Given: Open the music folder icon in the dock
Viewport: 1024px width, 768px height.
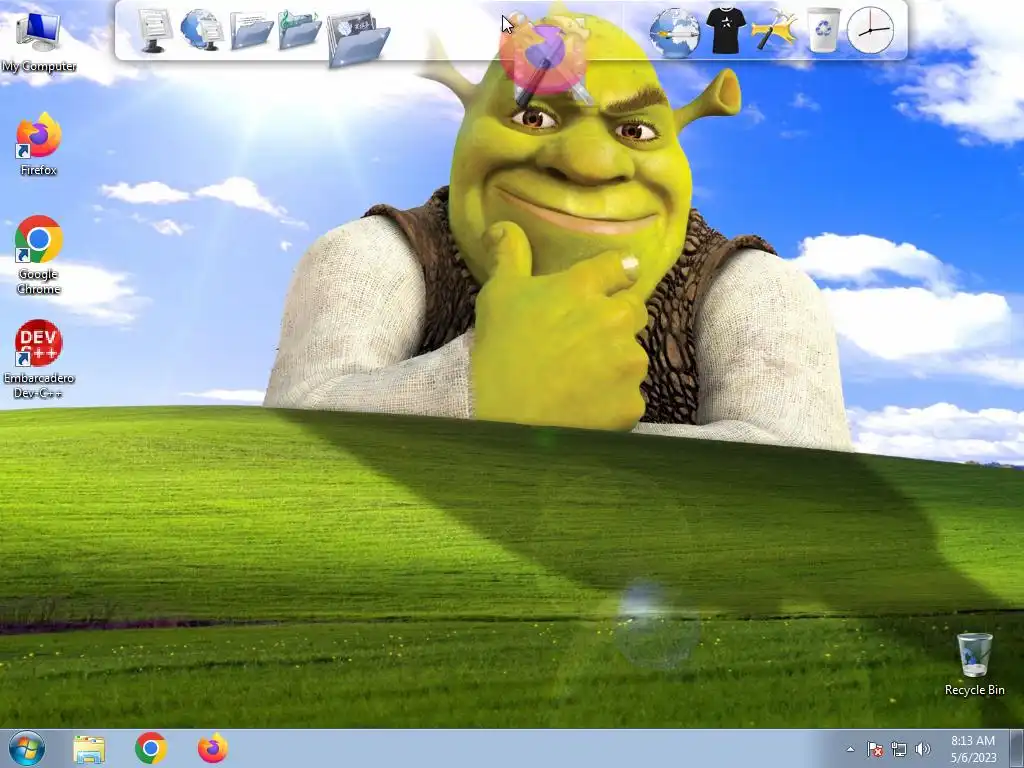Looking at the screenshot, I should coord(300,31).
